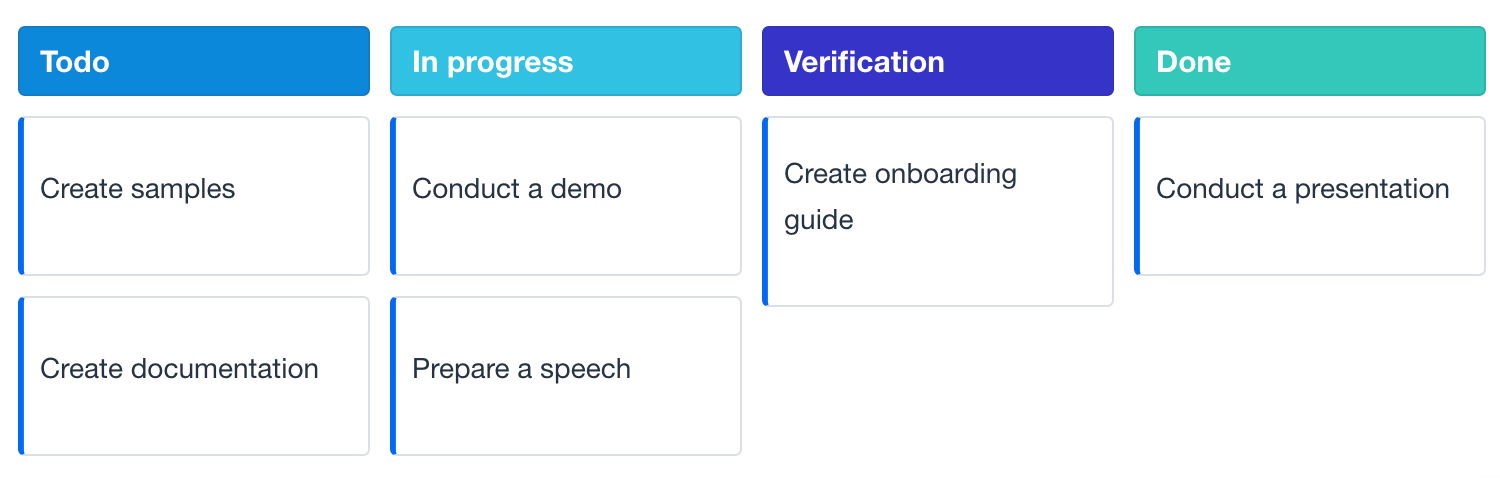This screenshot has height=478, width=1500.
Task: Click empty area under Conduct a presentation card
Action: click(x=1310, y=370)
